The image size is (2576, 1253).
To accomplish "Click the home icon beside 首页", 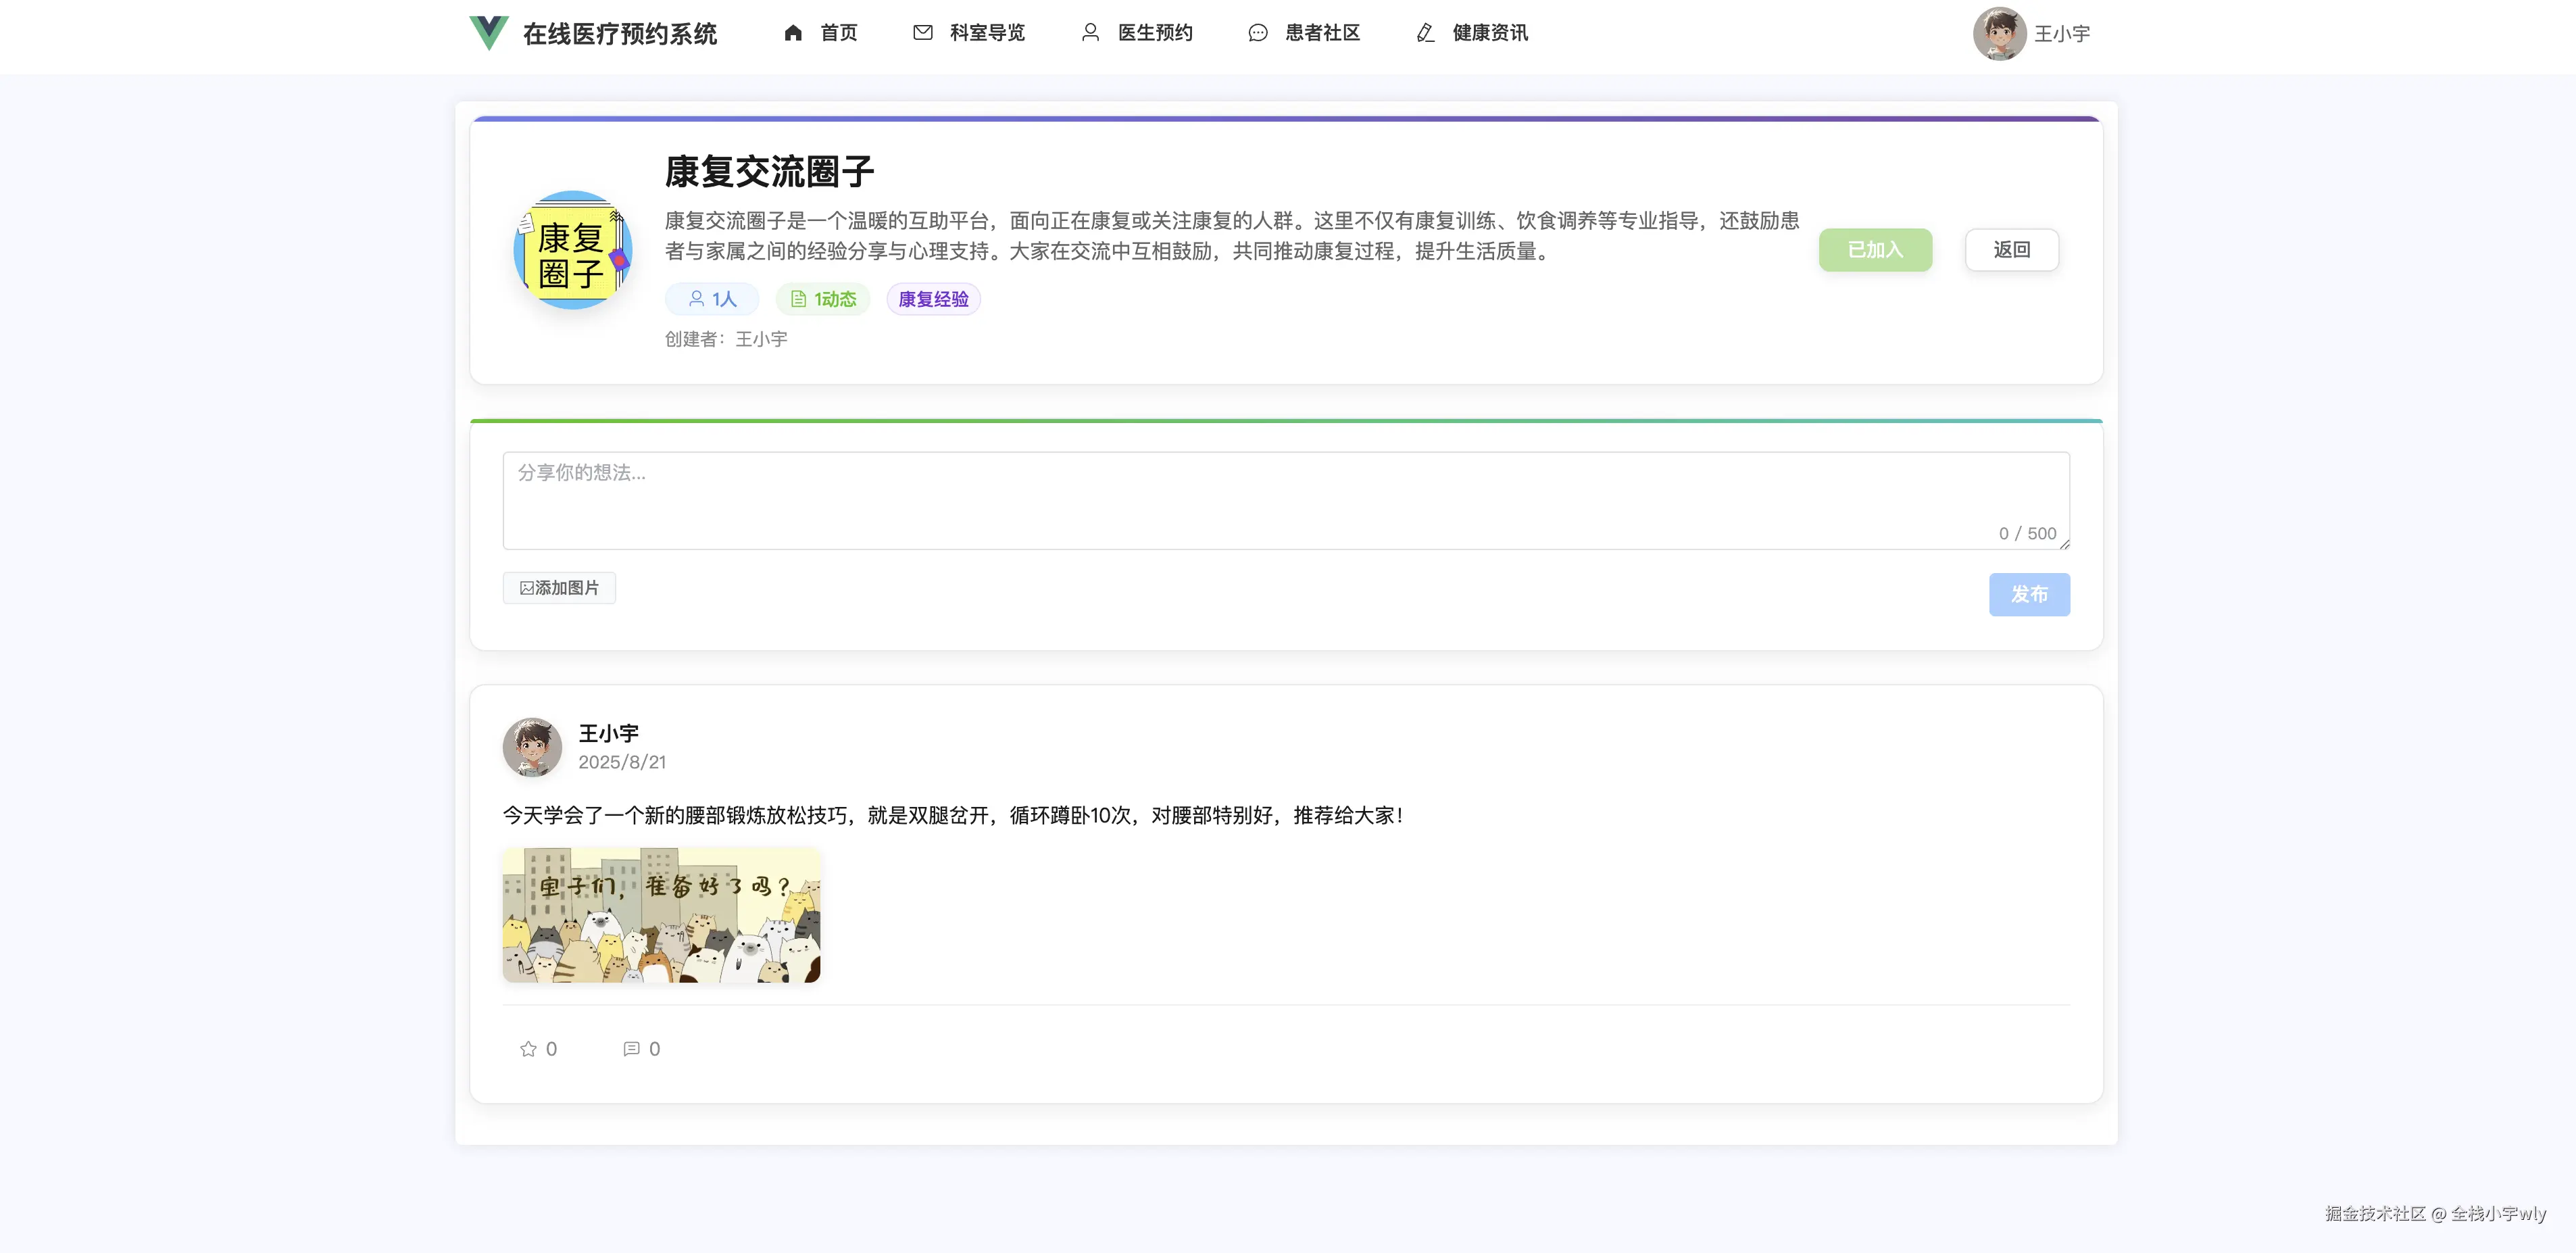I will click(x=793, y=33).
